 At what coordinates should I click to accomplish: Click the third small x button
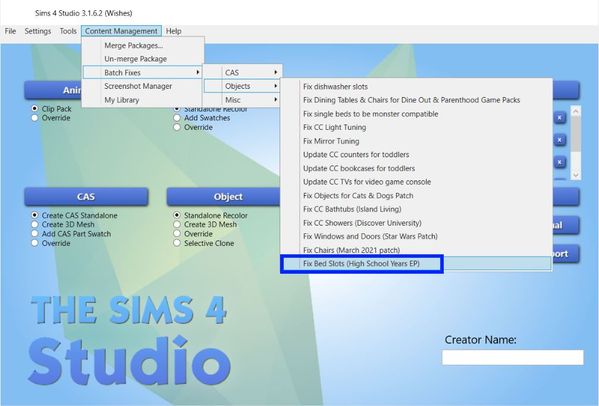(560, 163)
